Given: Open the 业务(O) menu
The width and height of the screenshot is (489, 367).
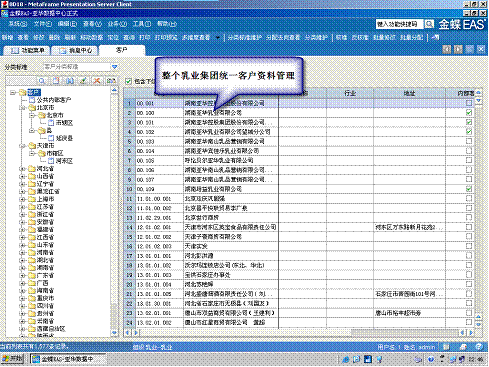Looking at the screenshot, I should (117, 24).
